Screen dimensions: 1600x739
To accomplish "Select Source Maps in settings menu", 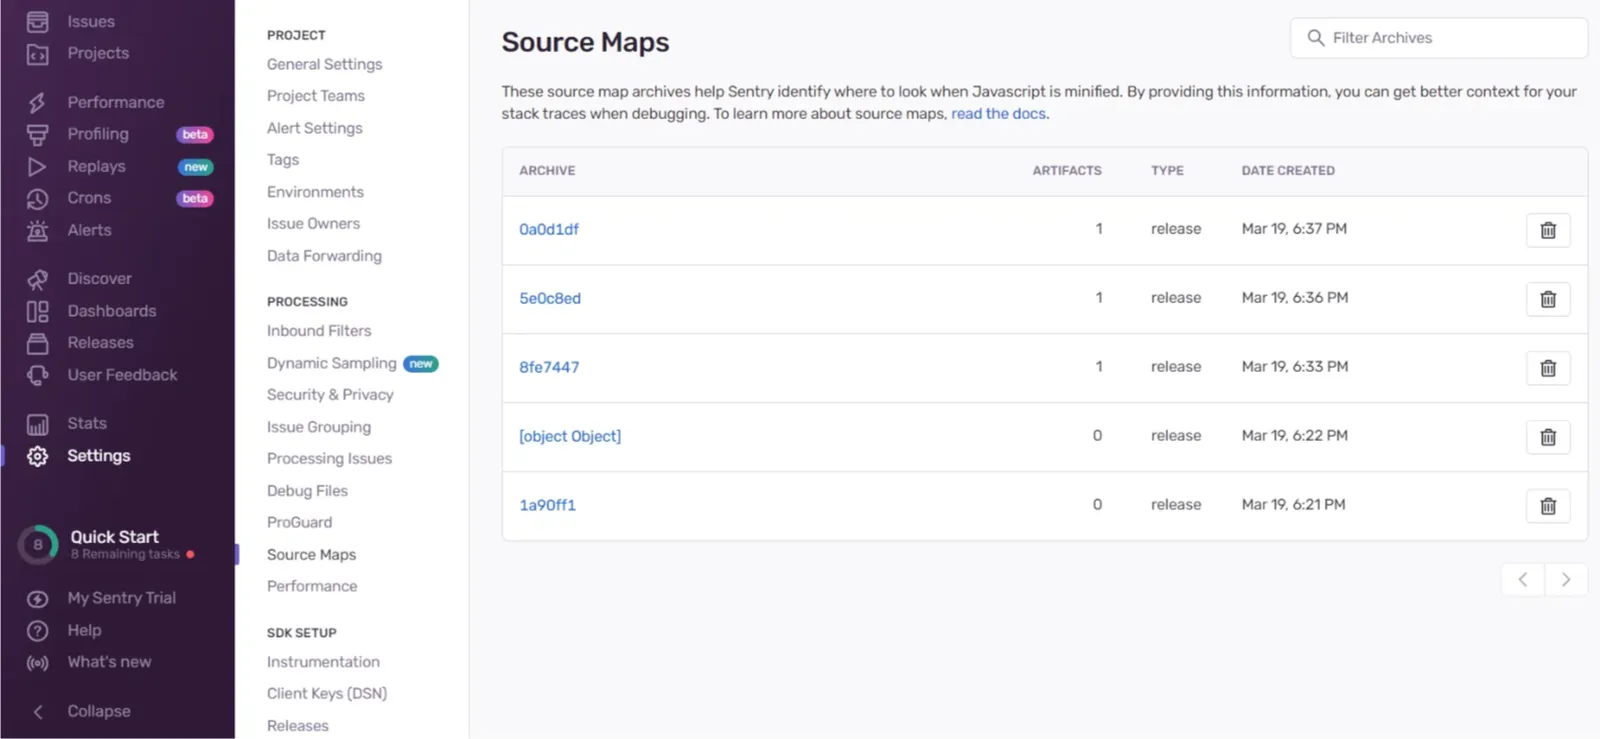I will (311, 555).
